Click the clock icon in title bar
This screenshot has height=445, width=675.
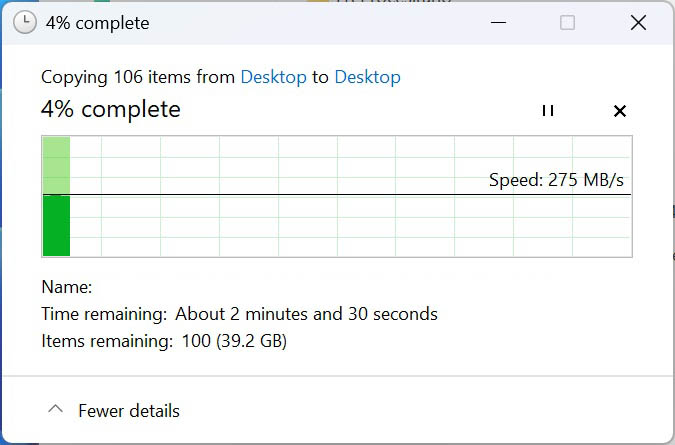point(25,22)
